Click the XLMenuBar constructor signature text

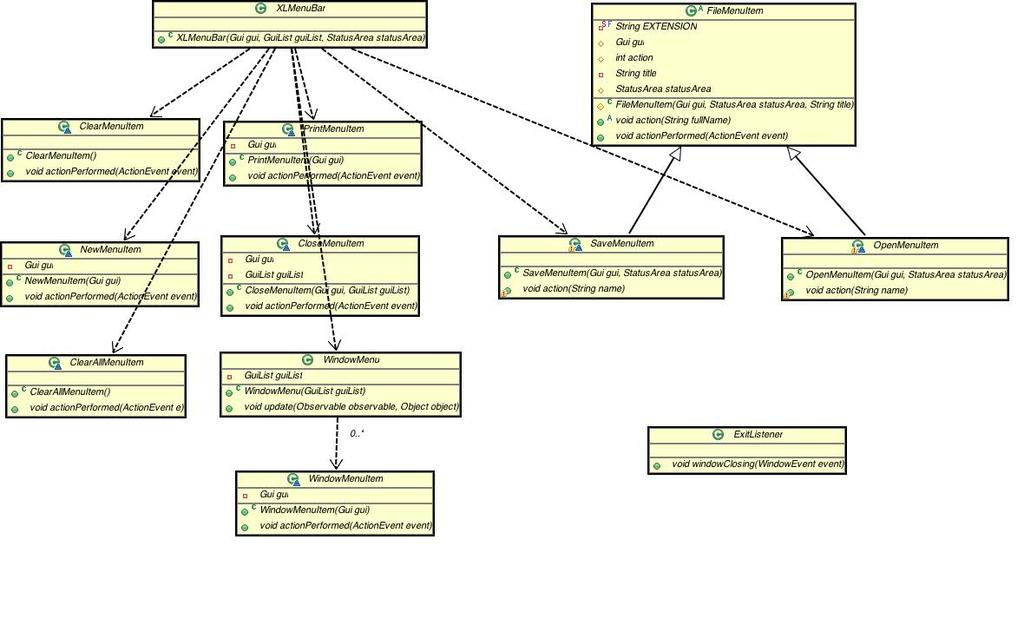[x=300, y=38]
